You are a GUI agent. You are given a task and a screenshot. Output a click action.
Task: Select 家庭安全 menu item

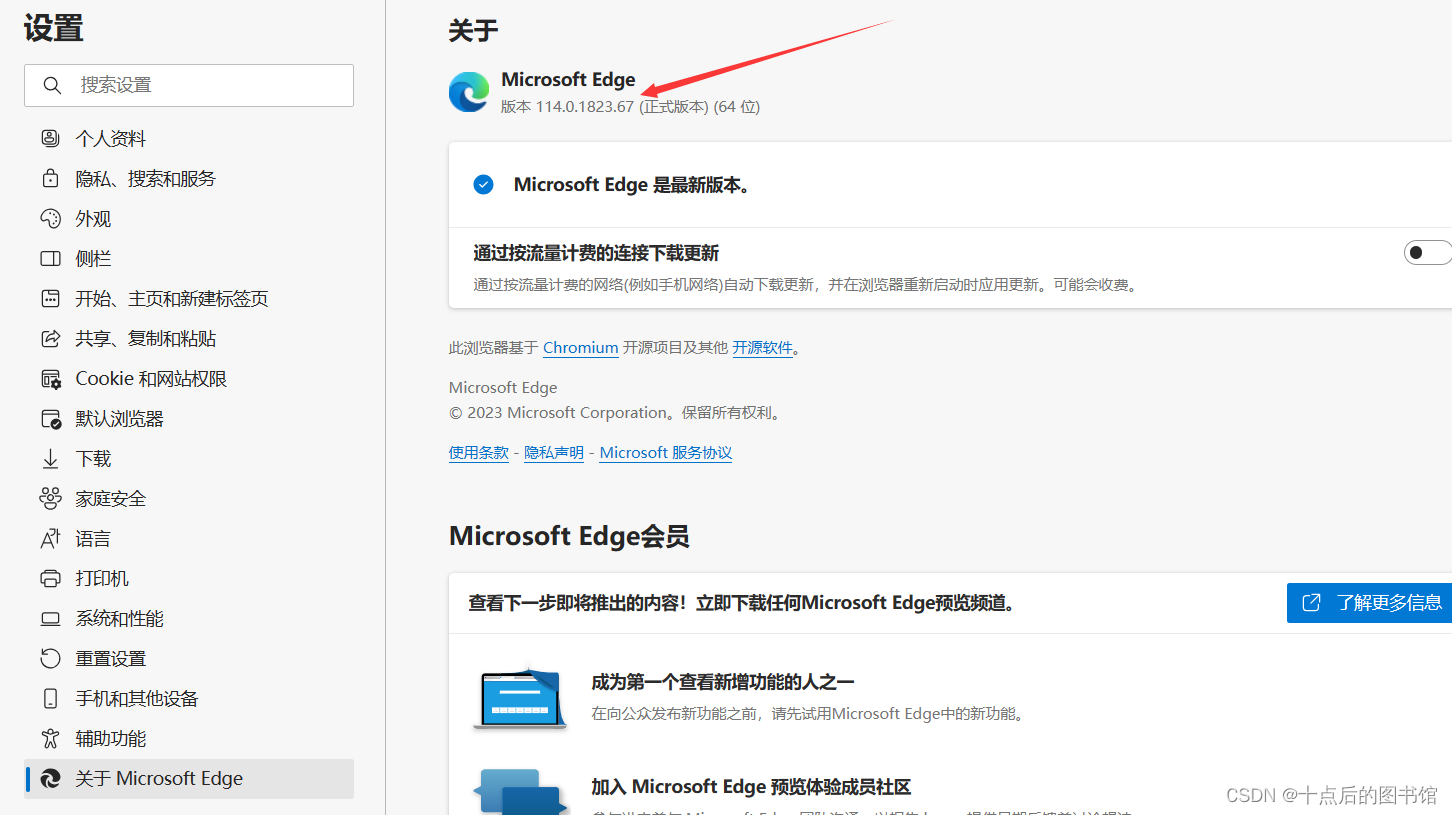tap(189, 498)
